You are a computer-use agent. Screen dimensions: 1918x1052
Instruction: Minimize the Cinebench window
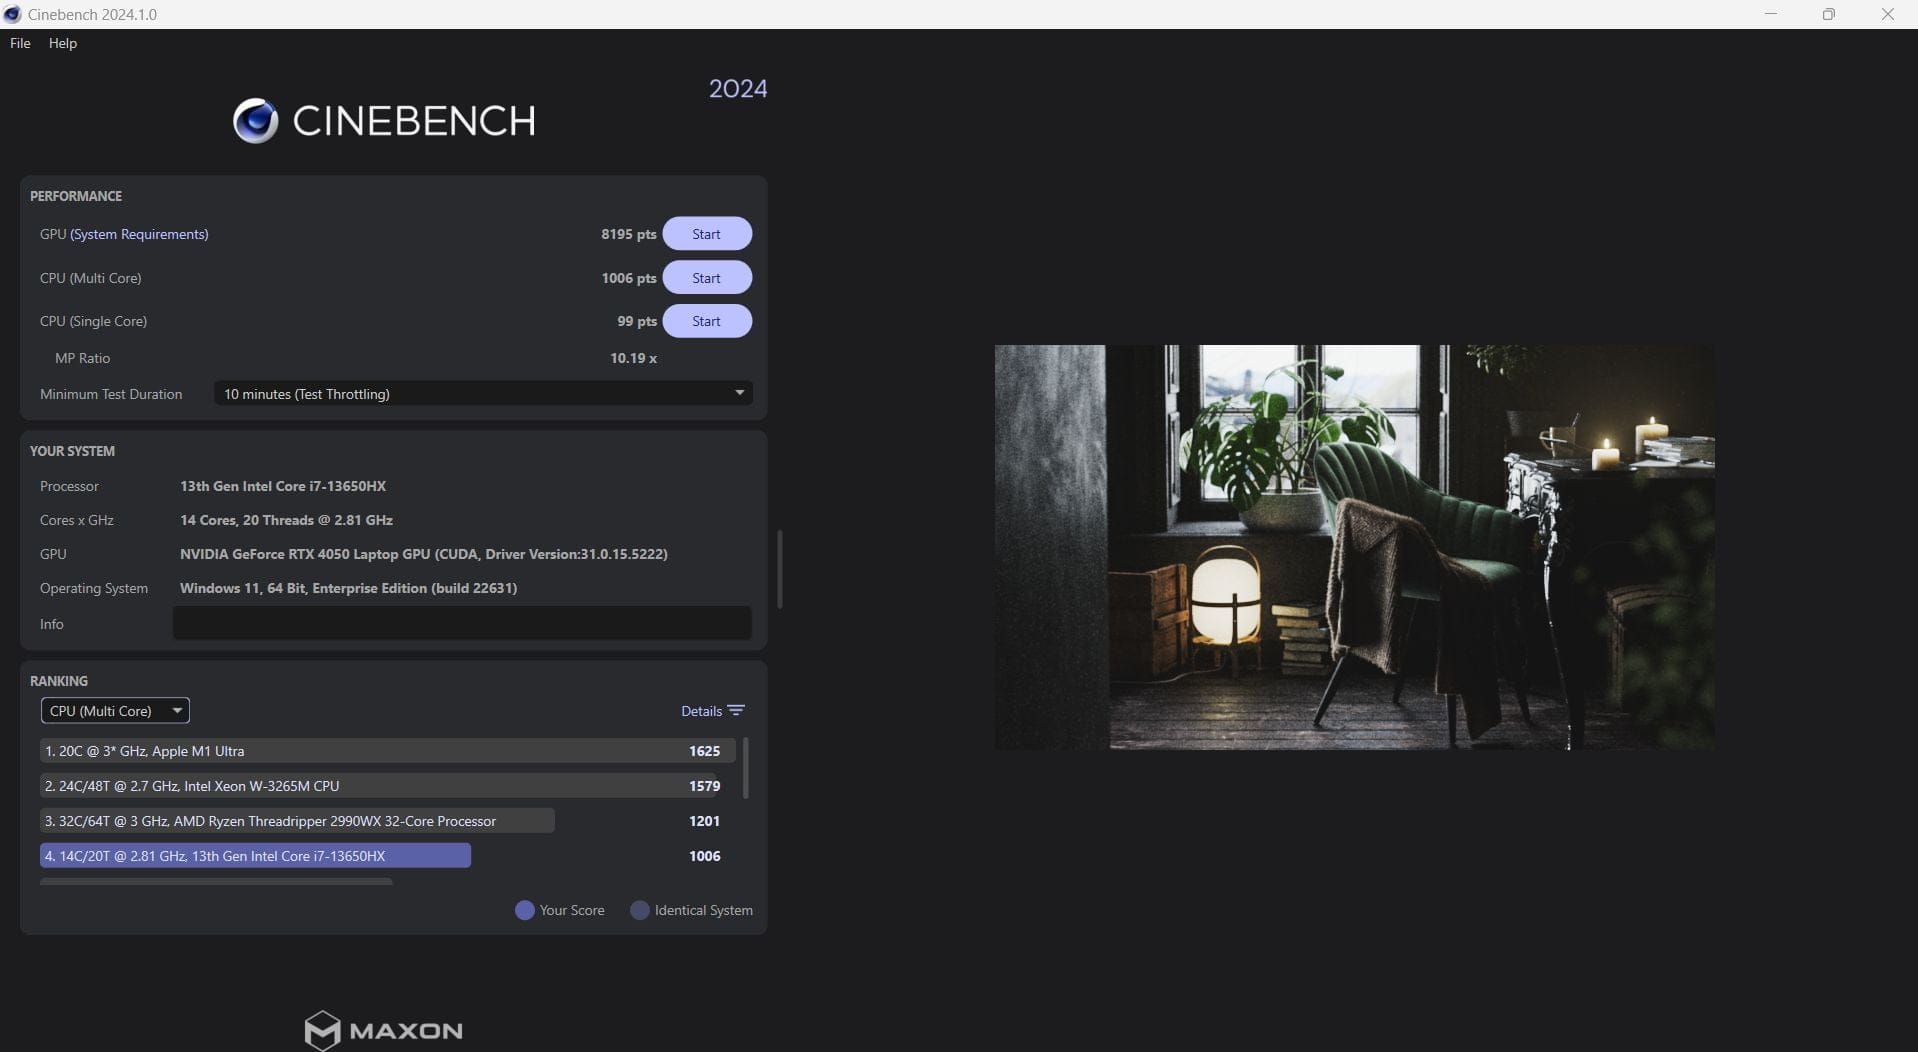click(1771, 14)
